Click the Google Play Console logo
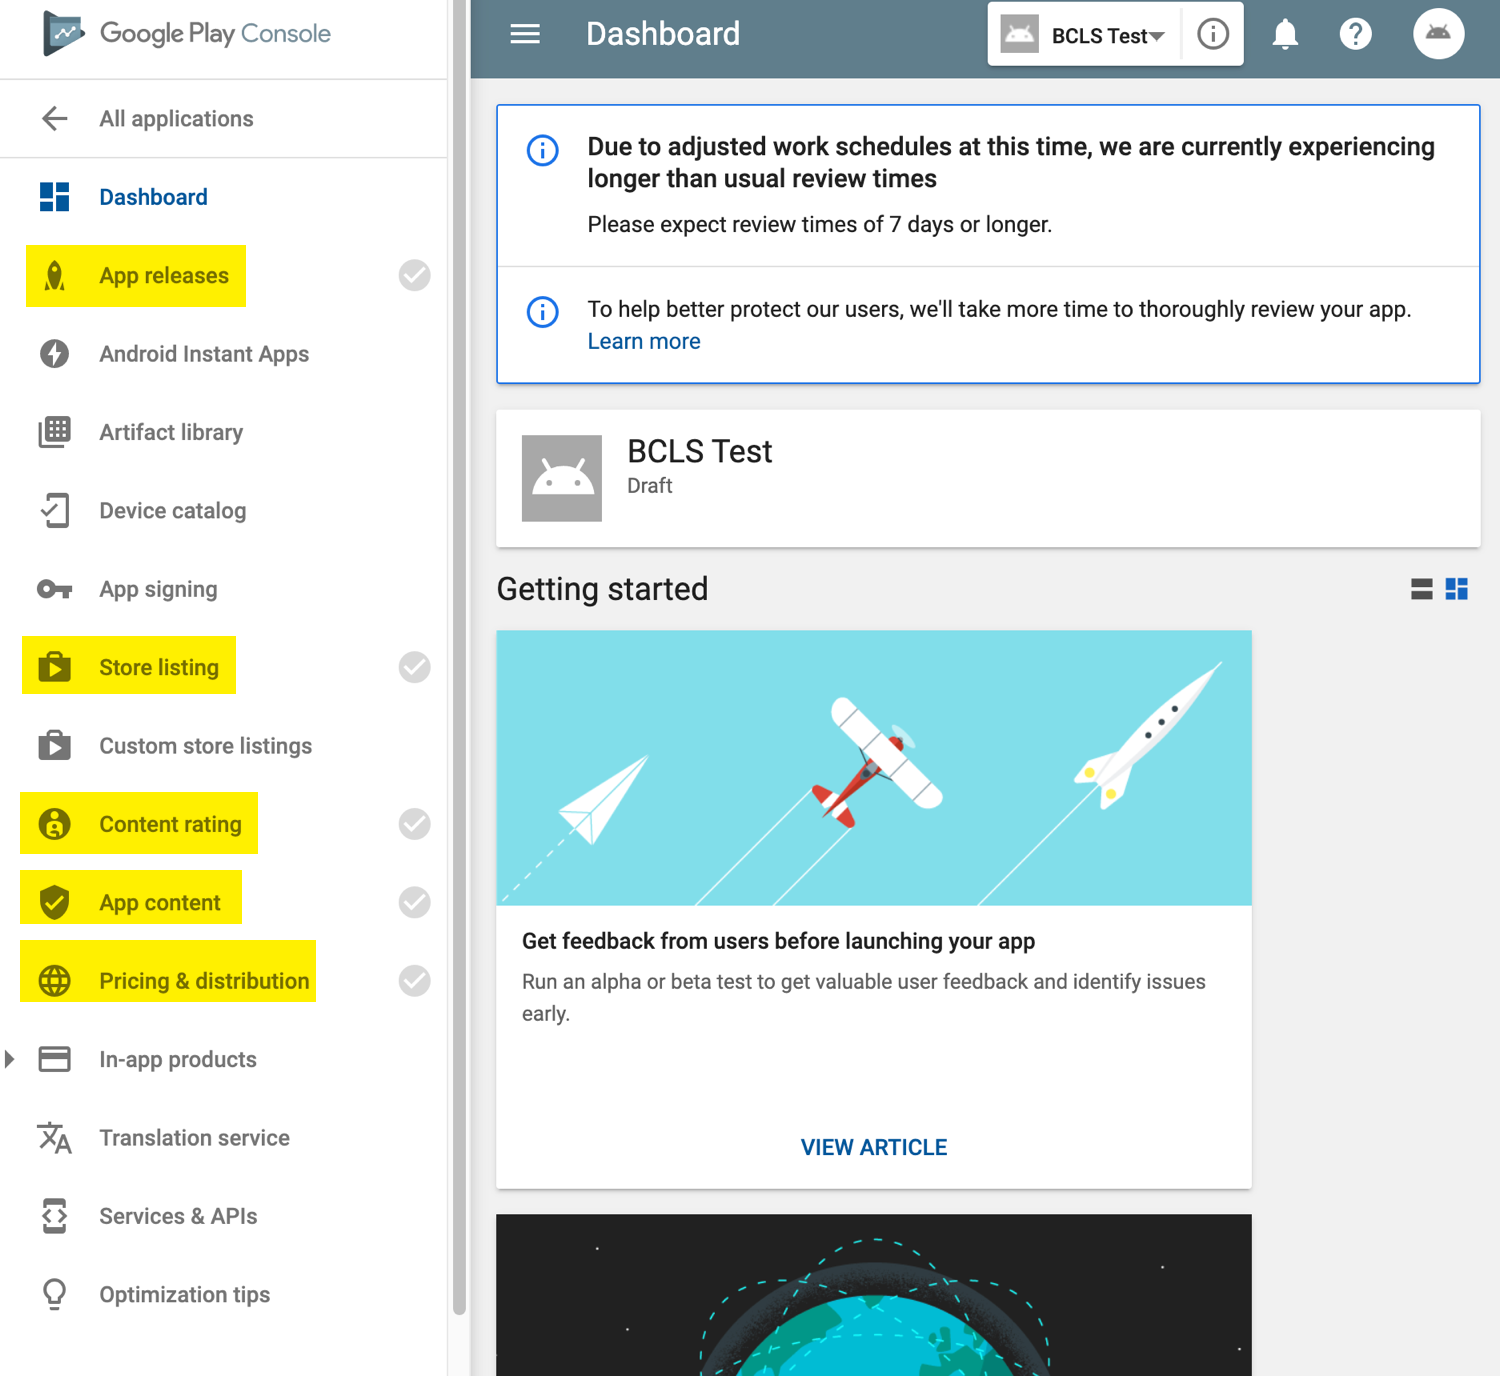This screenshot has width=1500, height=1376. tap(186, 34)
